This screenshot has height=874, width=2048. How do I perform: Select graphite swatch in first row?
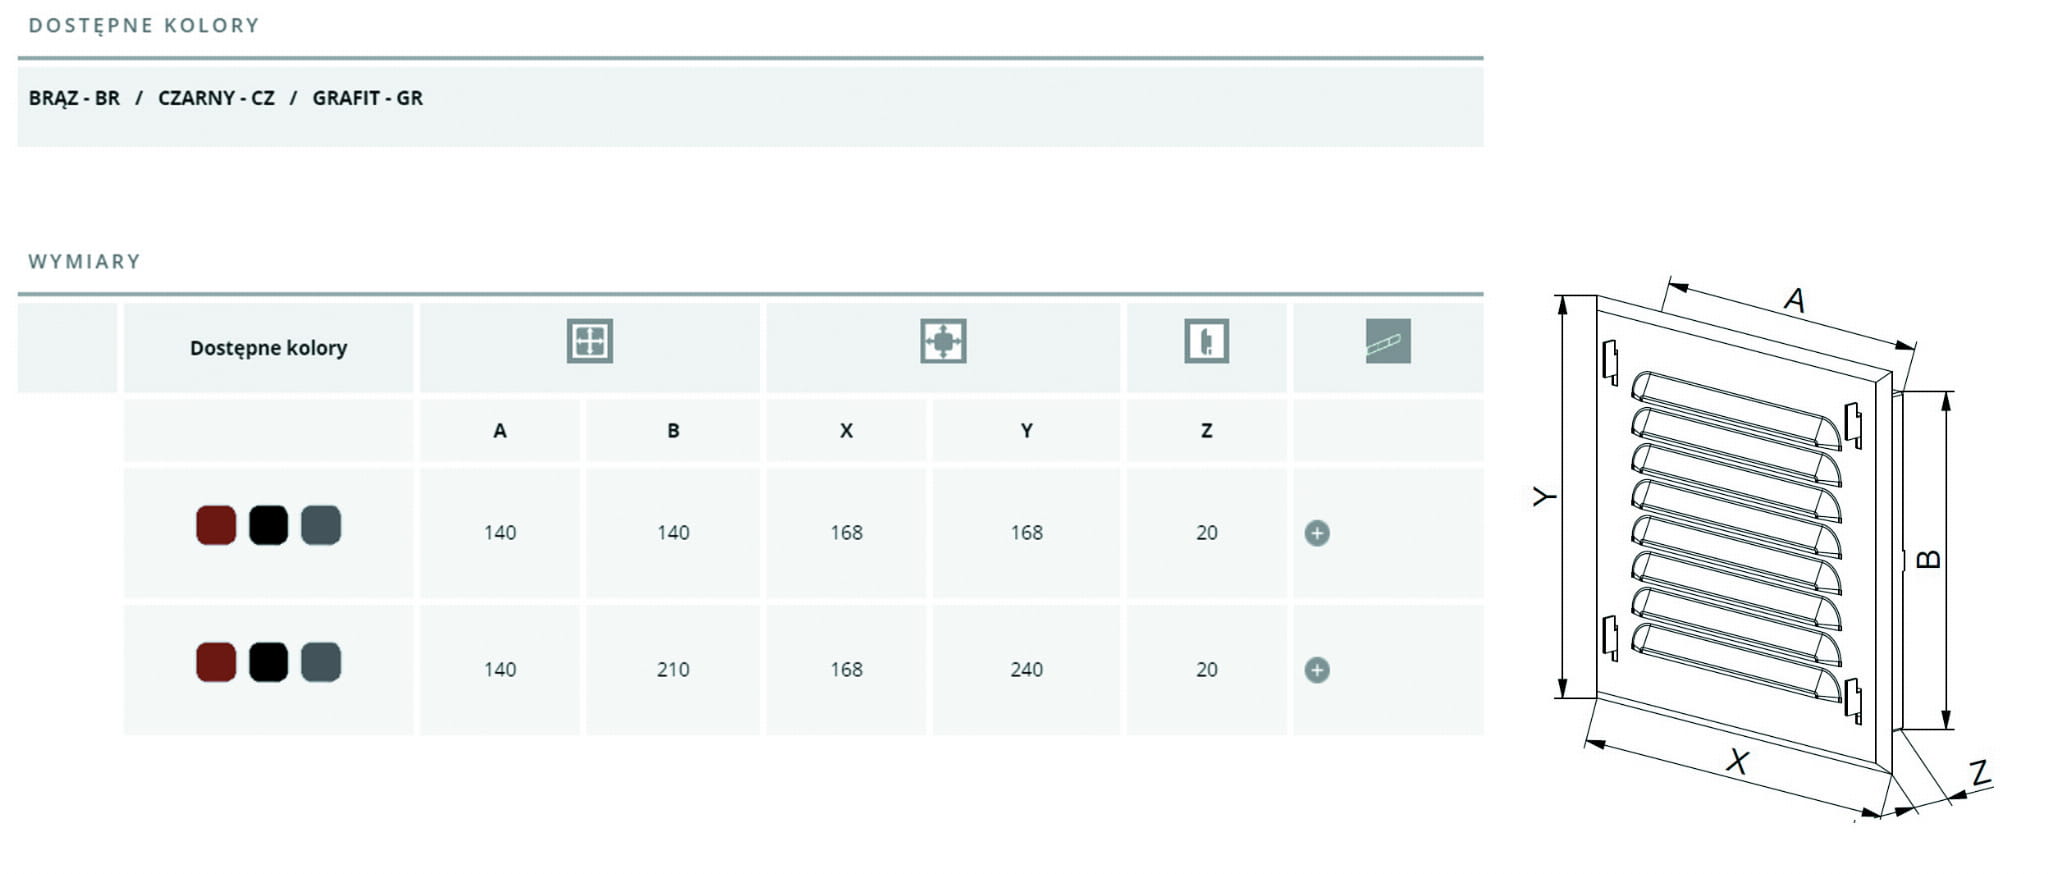[321, 525]
